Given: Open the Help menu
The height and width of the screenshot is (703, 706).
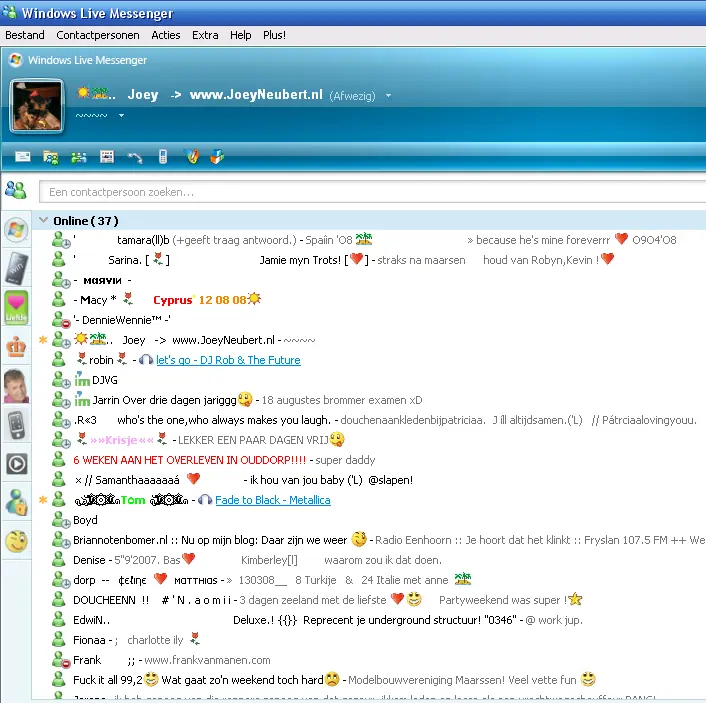Looking at the screenshot, I should coord(240,35).
